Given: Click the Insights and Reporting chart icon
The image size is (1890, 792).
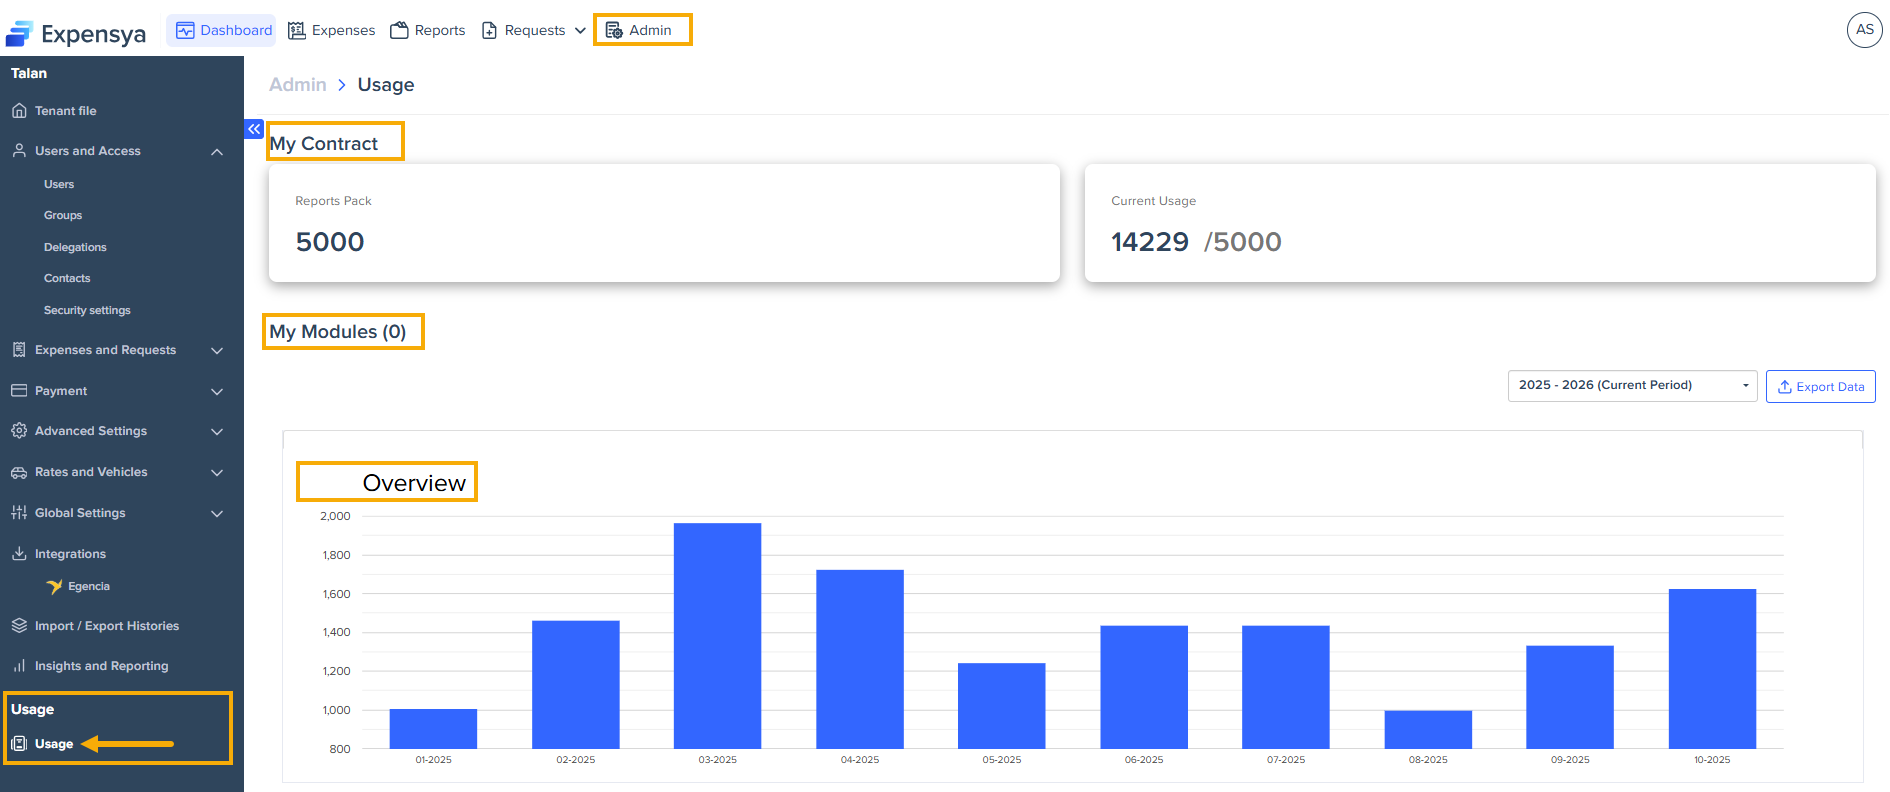Looking at the screenshot, I should tap(19, 666).
